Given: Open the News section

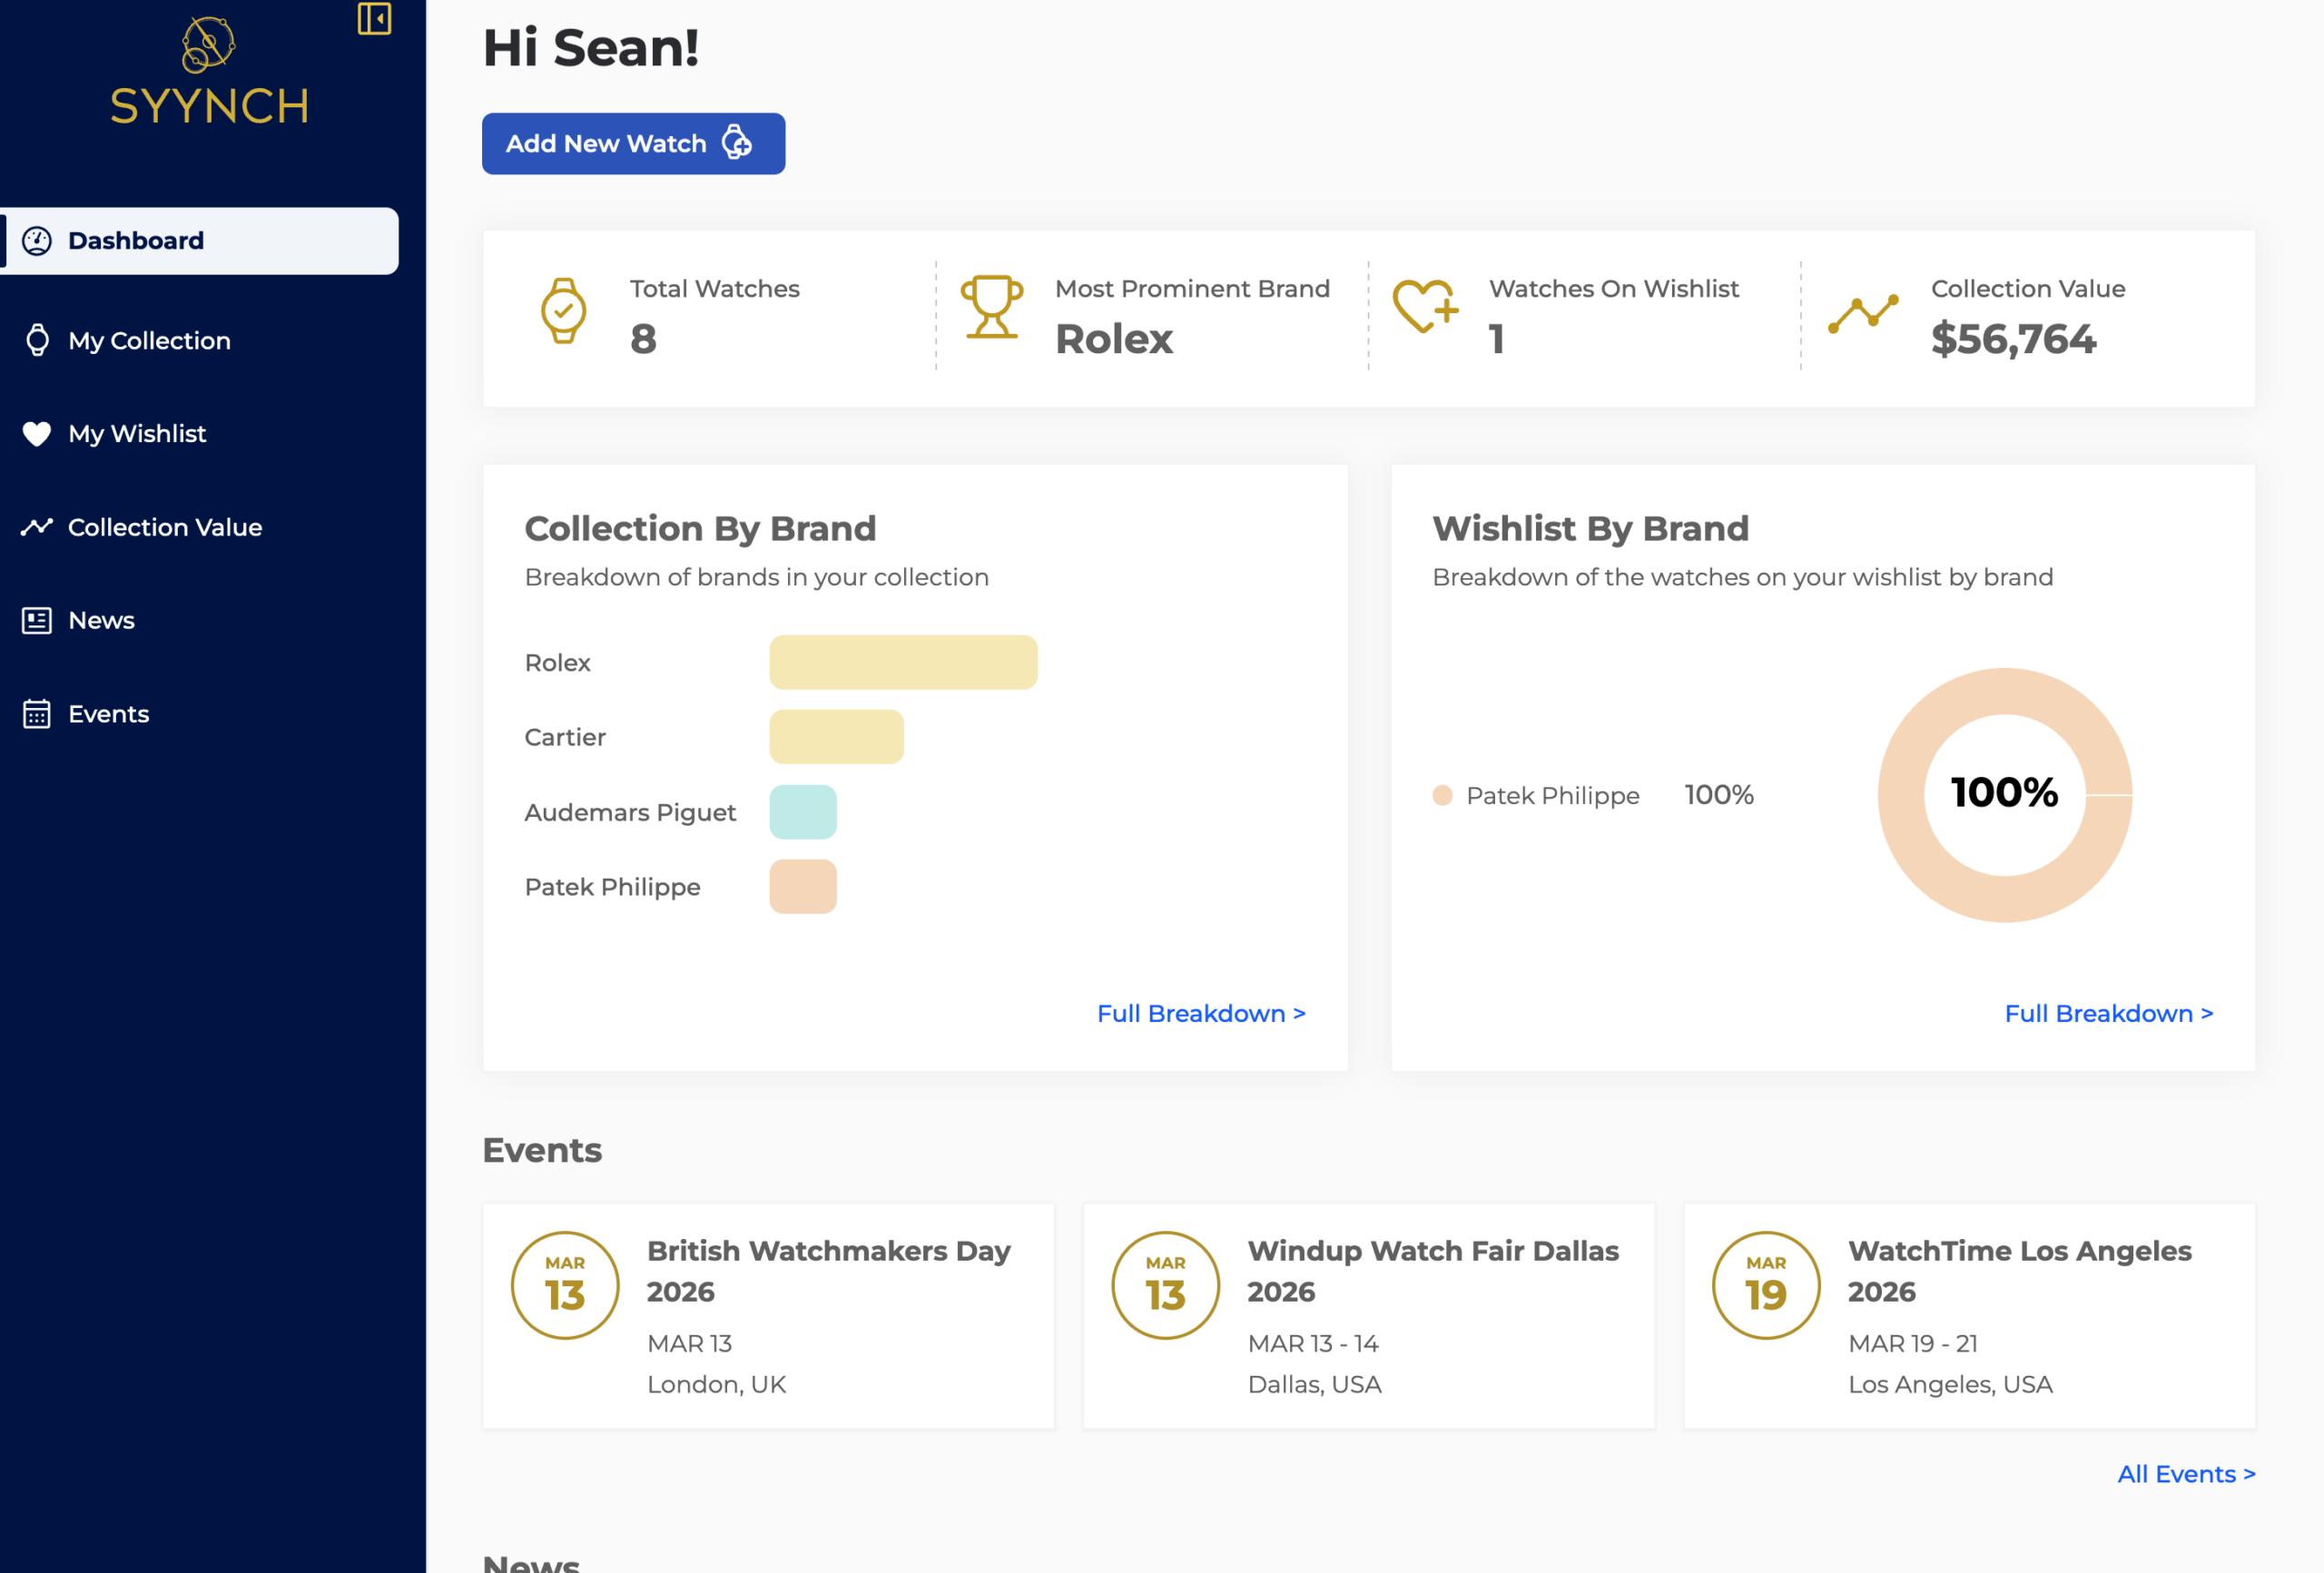Looking at the screenshot, I should 101,620.
